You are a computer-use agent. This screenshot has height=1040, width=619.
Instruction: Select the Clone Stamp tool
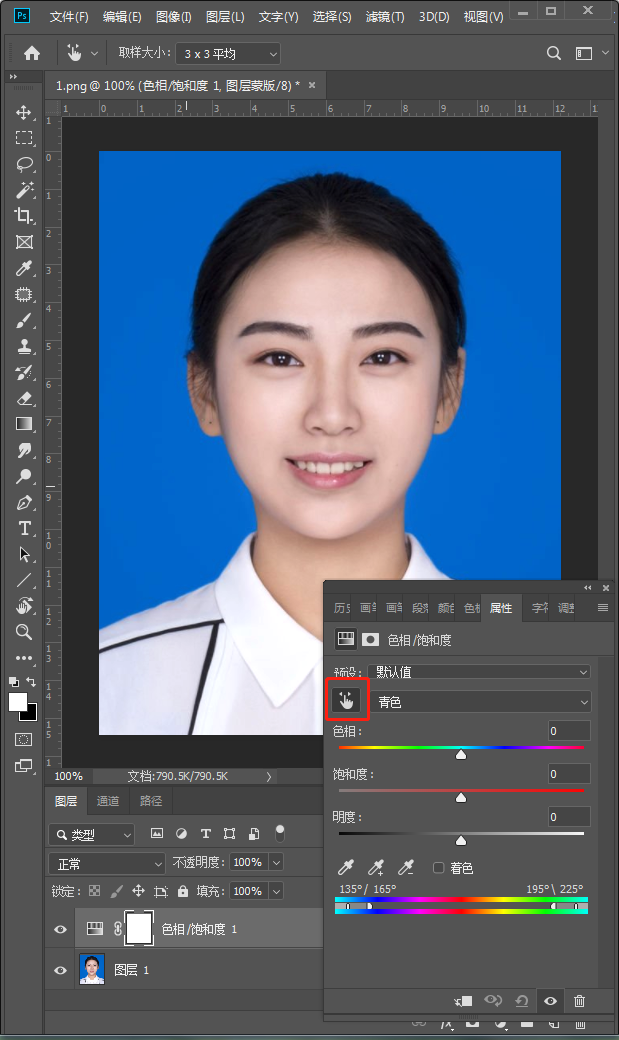25,346
